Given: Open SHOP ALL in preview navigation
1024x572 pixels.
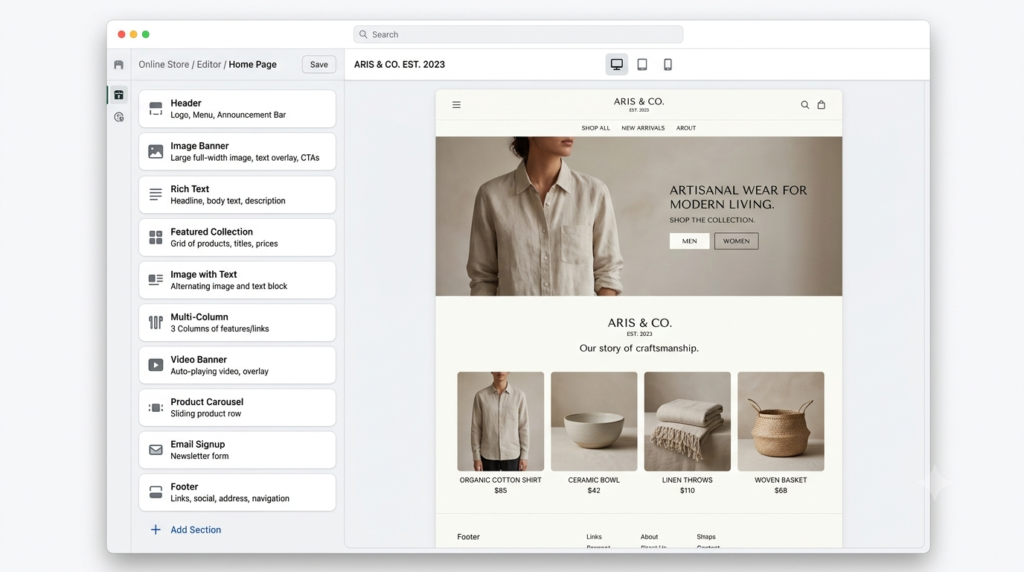Looking at the screenshot, I should [596, 128].
